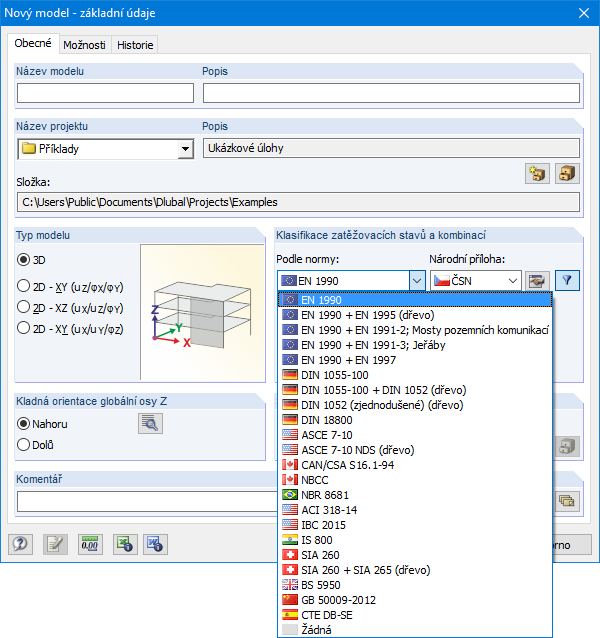Select 2D - XZ (ux/uz/φy) model type
Screen dimensions: 600x638
point(24,307)
